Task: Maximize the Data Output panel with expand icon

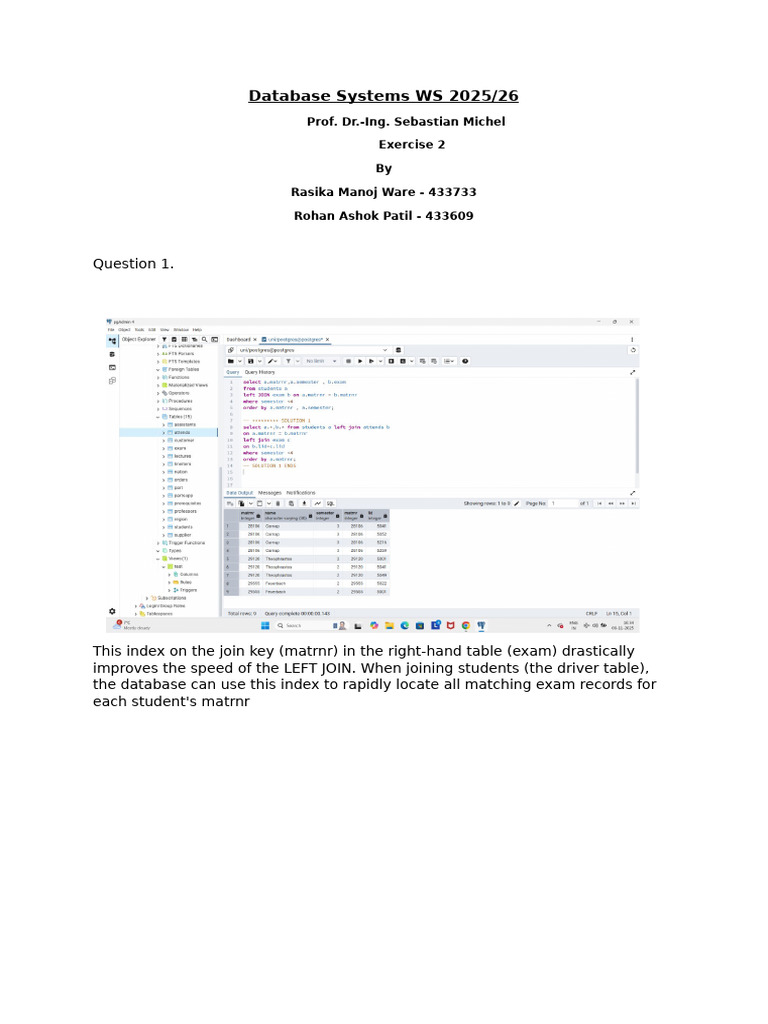Action: coord(632,493)
